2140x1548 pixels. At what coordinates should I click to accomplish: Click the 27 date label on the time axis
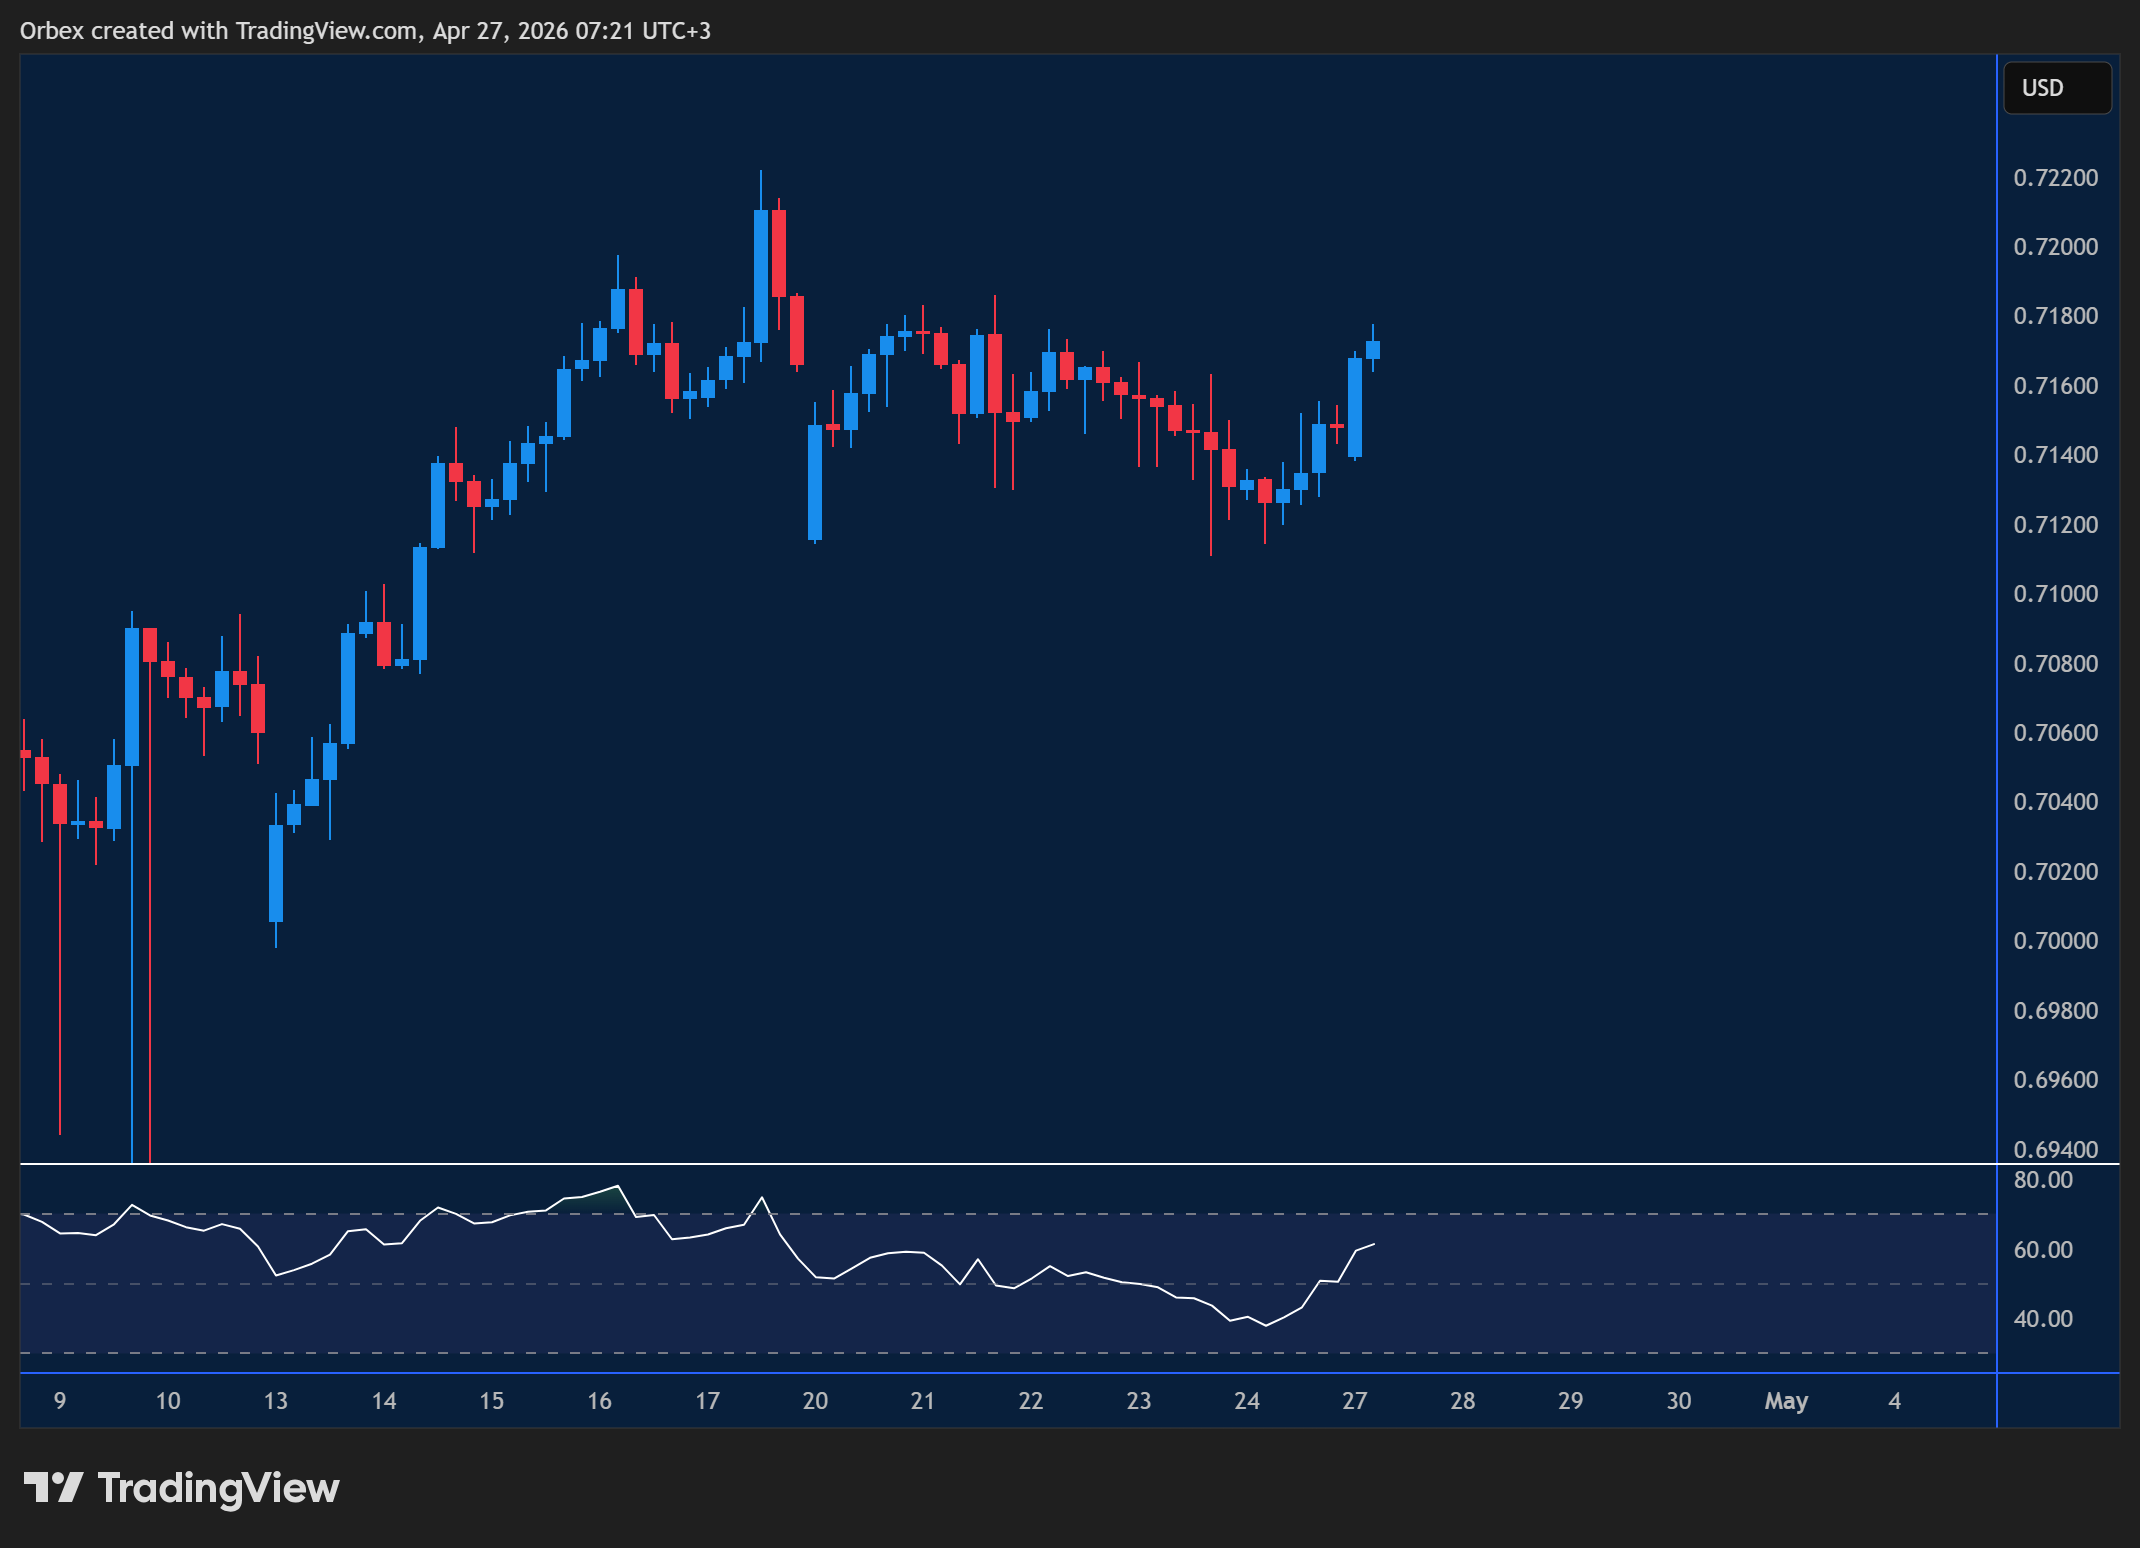point(1354,1401)
